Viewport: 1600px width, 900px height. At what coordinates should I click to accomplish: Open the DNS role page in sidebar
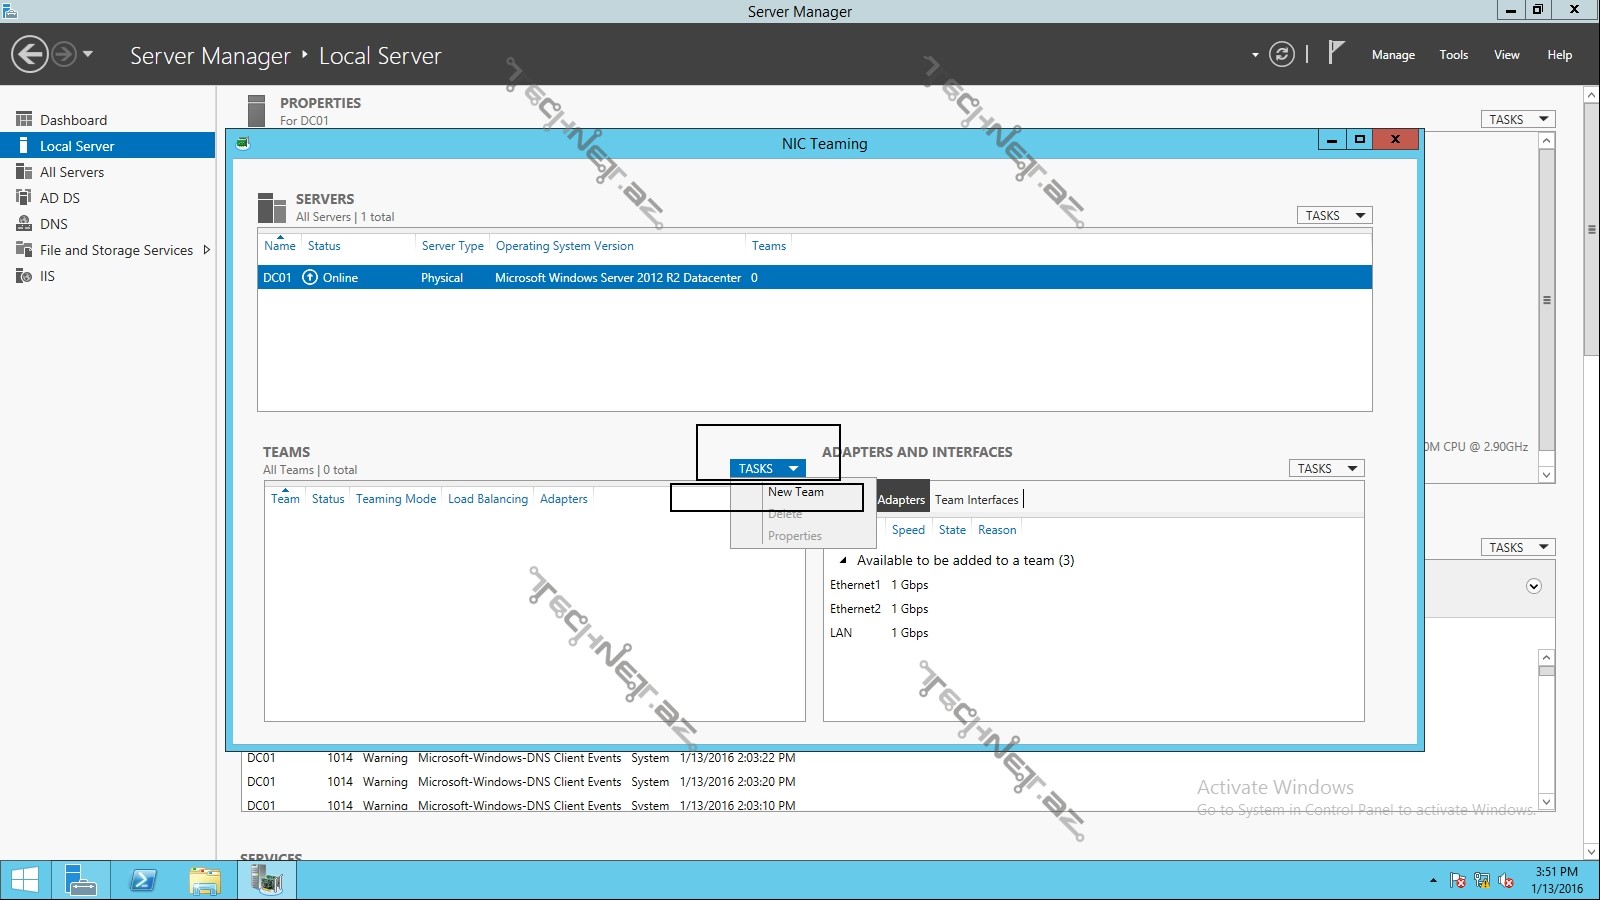[54, 224]
